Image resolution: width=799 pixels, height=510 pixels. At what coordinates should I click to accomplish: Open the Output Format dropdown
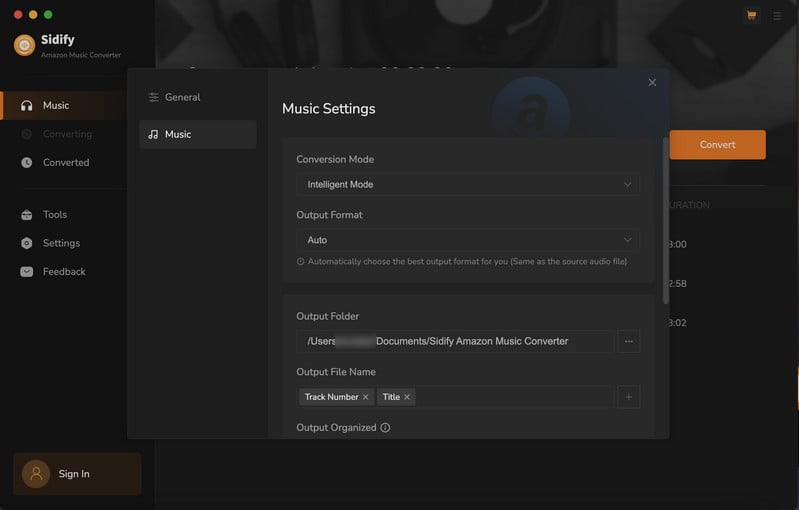(x=468, y=240)
